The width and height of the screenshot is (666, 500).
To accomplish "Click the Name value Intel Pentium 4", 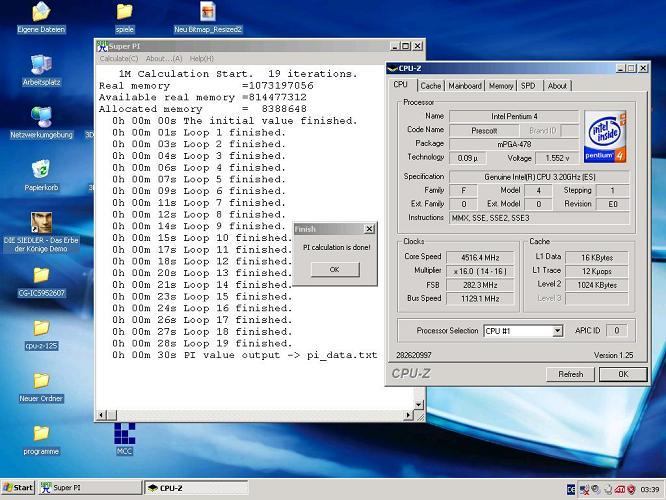I will click(514, 116).
